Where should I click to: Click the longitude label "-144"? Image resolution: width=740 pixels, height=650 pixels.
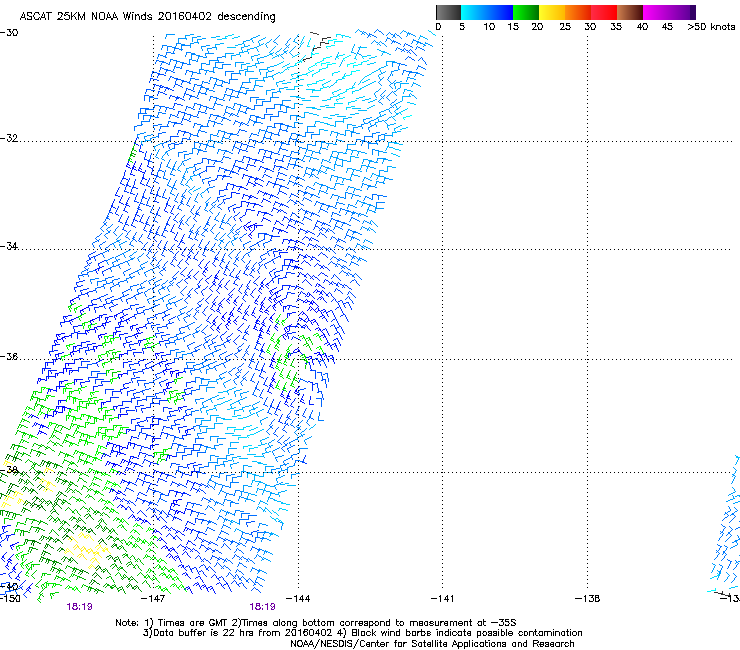(x=298, y=599)
